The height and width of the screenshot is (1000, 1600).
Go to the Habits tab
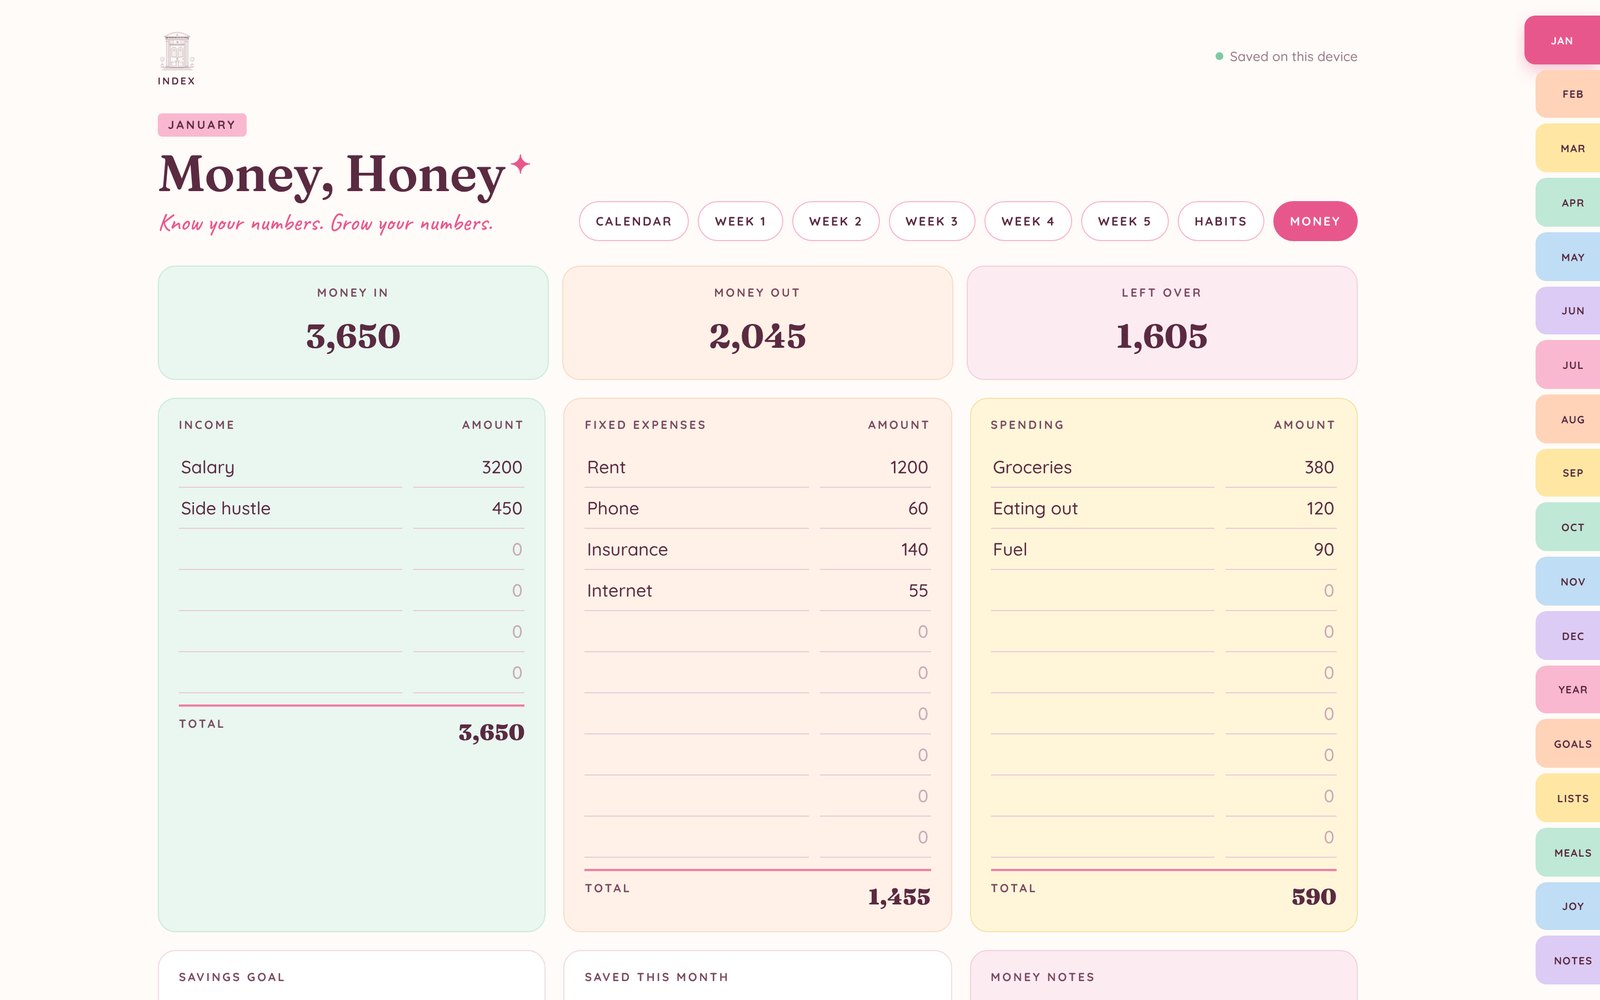pyautogui.click(x=1221, y=221)
